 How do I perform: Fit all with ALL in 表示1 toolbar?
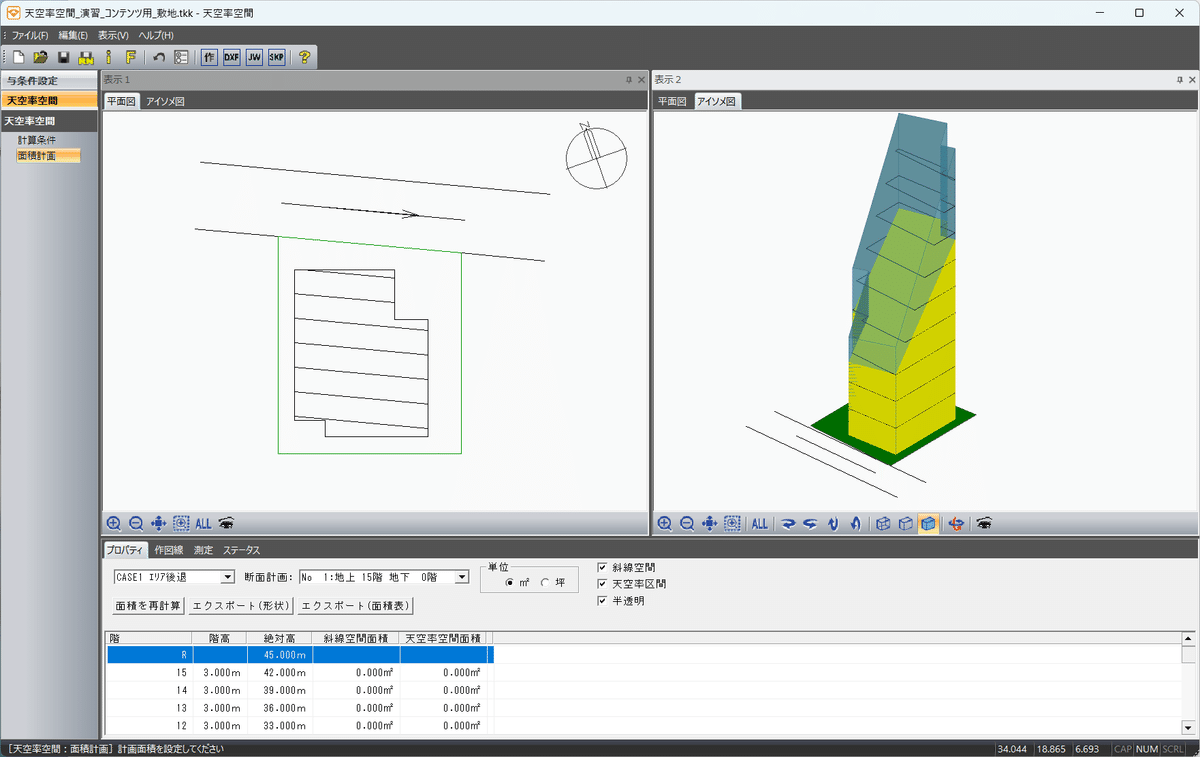(204, 523)
